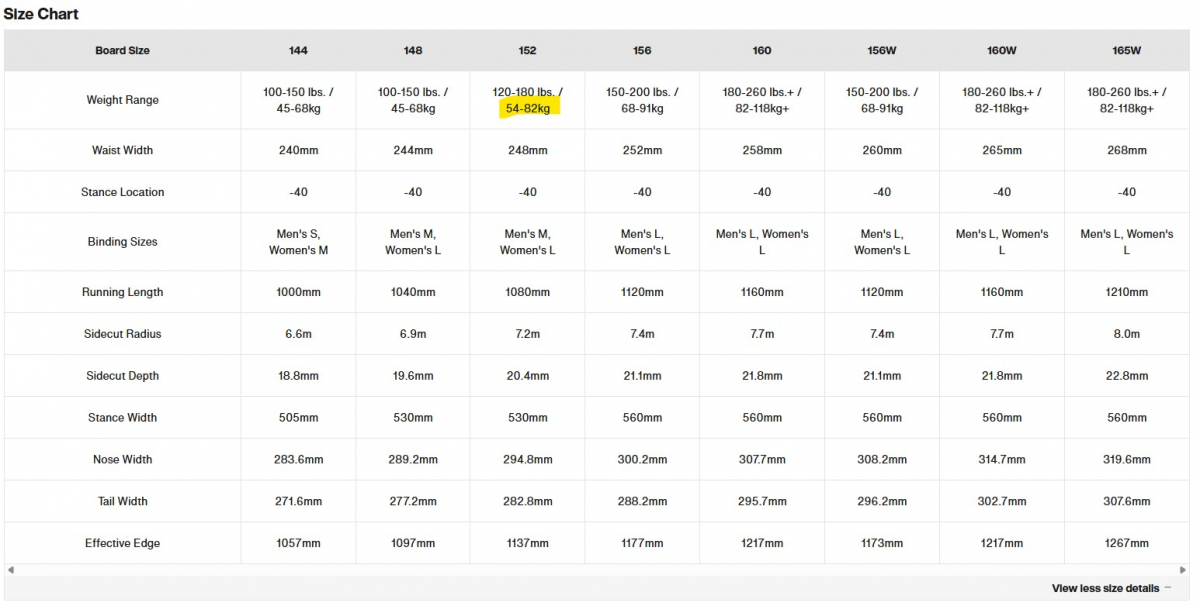This screenshot has width=1200, height=606.
Task: Click the 152 board size column header
Action: tap(528, 50)
